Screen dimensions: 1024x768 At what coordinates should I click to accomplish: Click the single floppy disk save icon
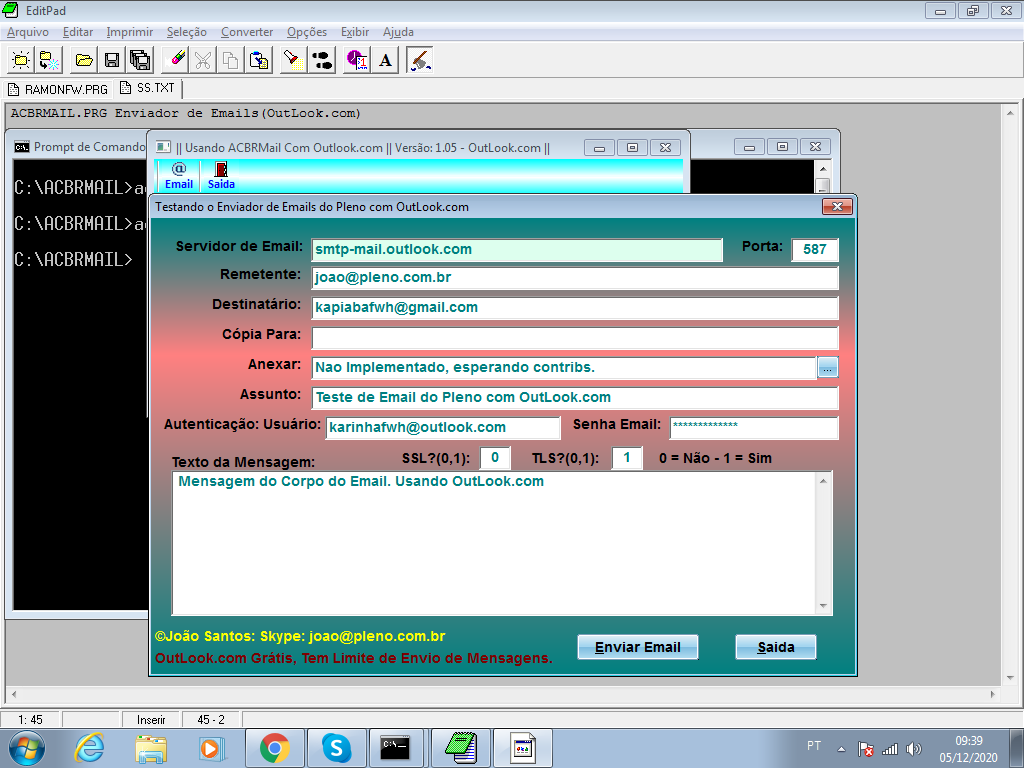coord(112,60)
